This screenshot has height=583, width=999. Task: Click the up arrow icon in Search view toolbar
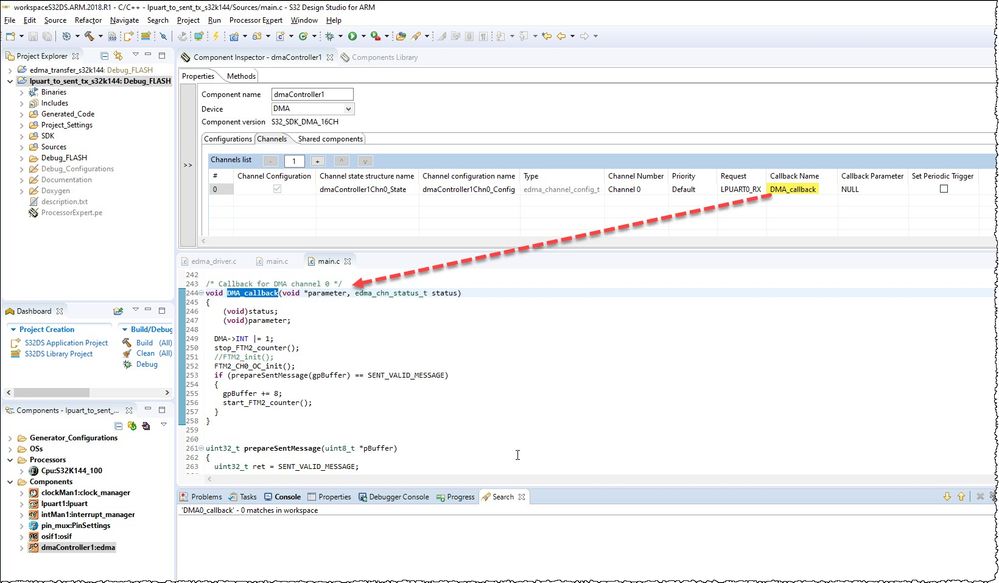(961, 497)
